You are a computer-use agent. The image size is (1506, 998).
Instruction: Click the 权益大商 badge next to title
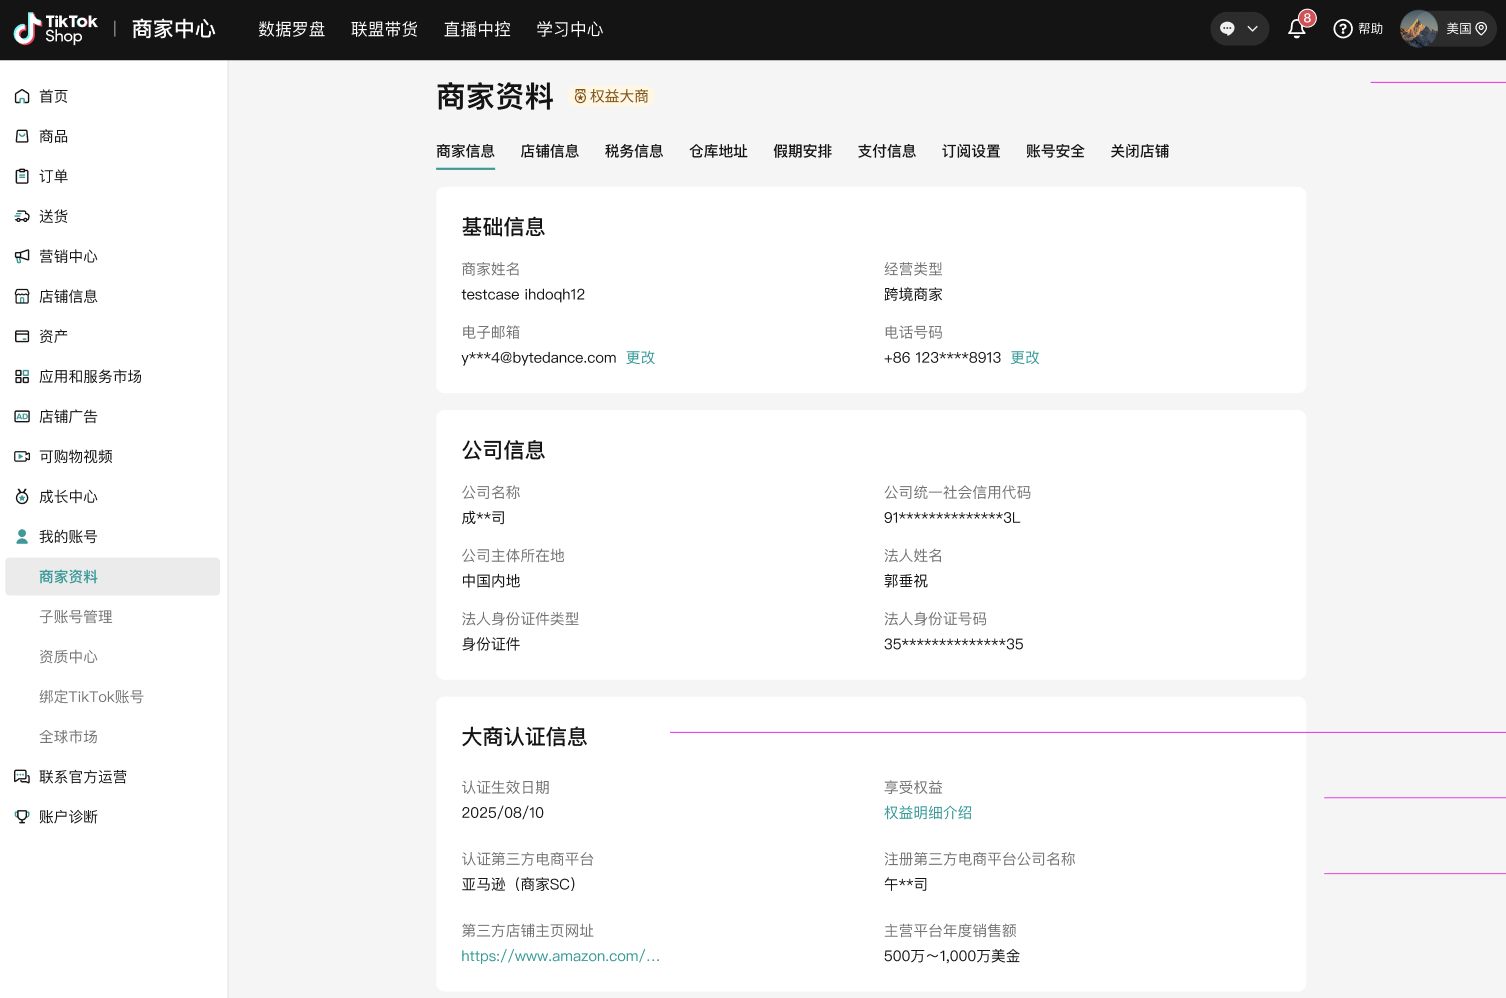point(611,96)
